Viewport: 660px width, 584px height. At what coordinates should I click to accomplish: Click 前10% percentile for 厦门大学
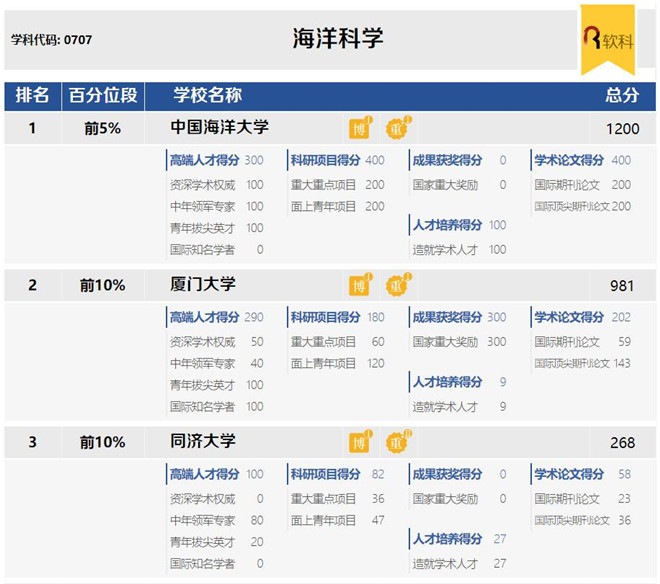point(103,285)
